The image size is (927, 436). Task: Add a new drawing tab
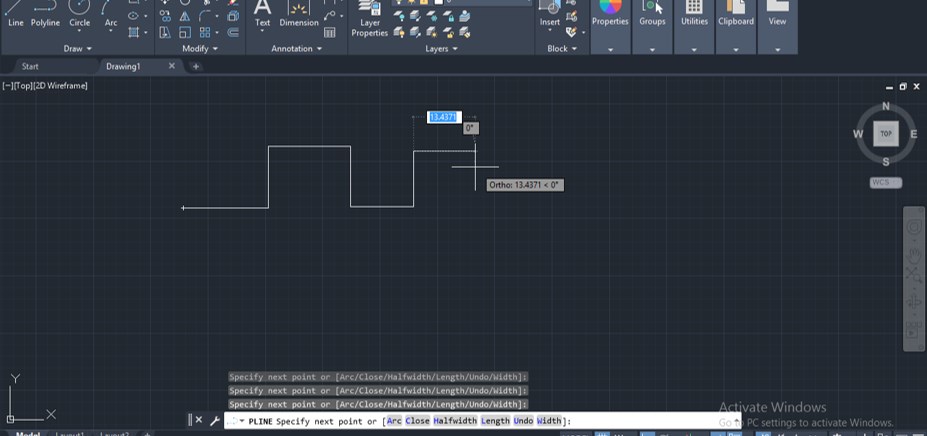[x=196, y=66]
